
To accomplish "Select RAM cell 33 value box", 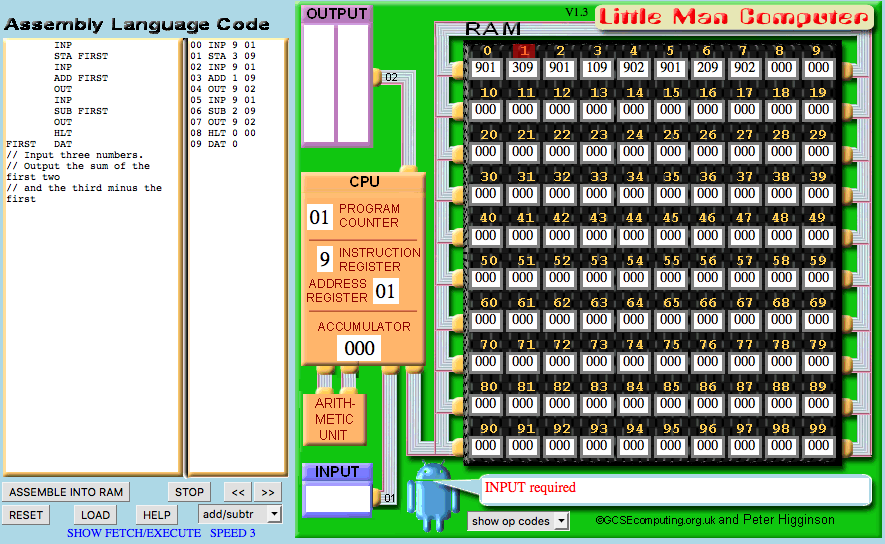I will point(597,194).
